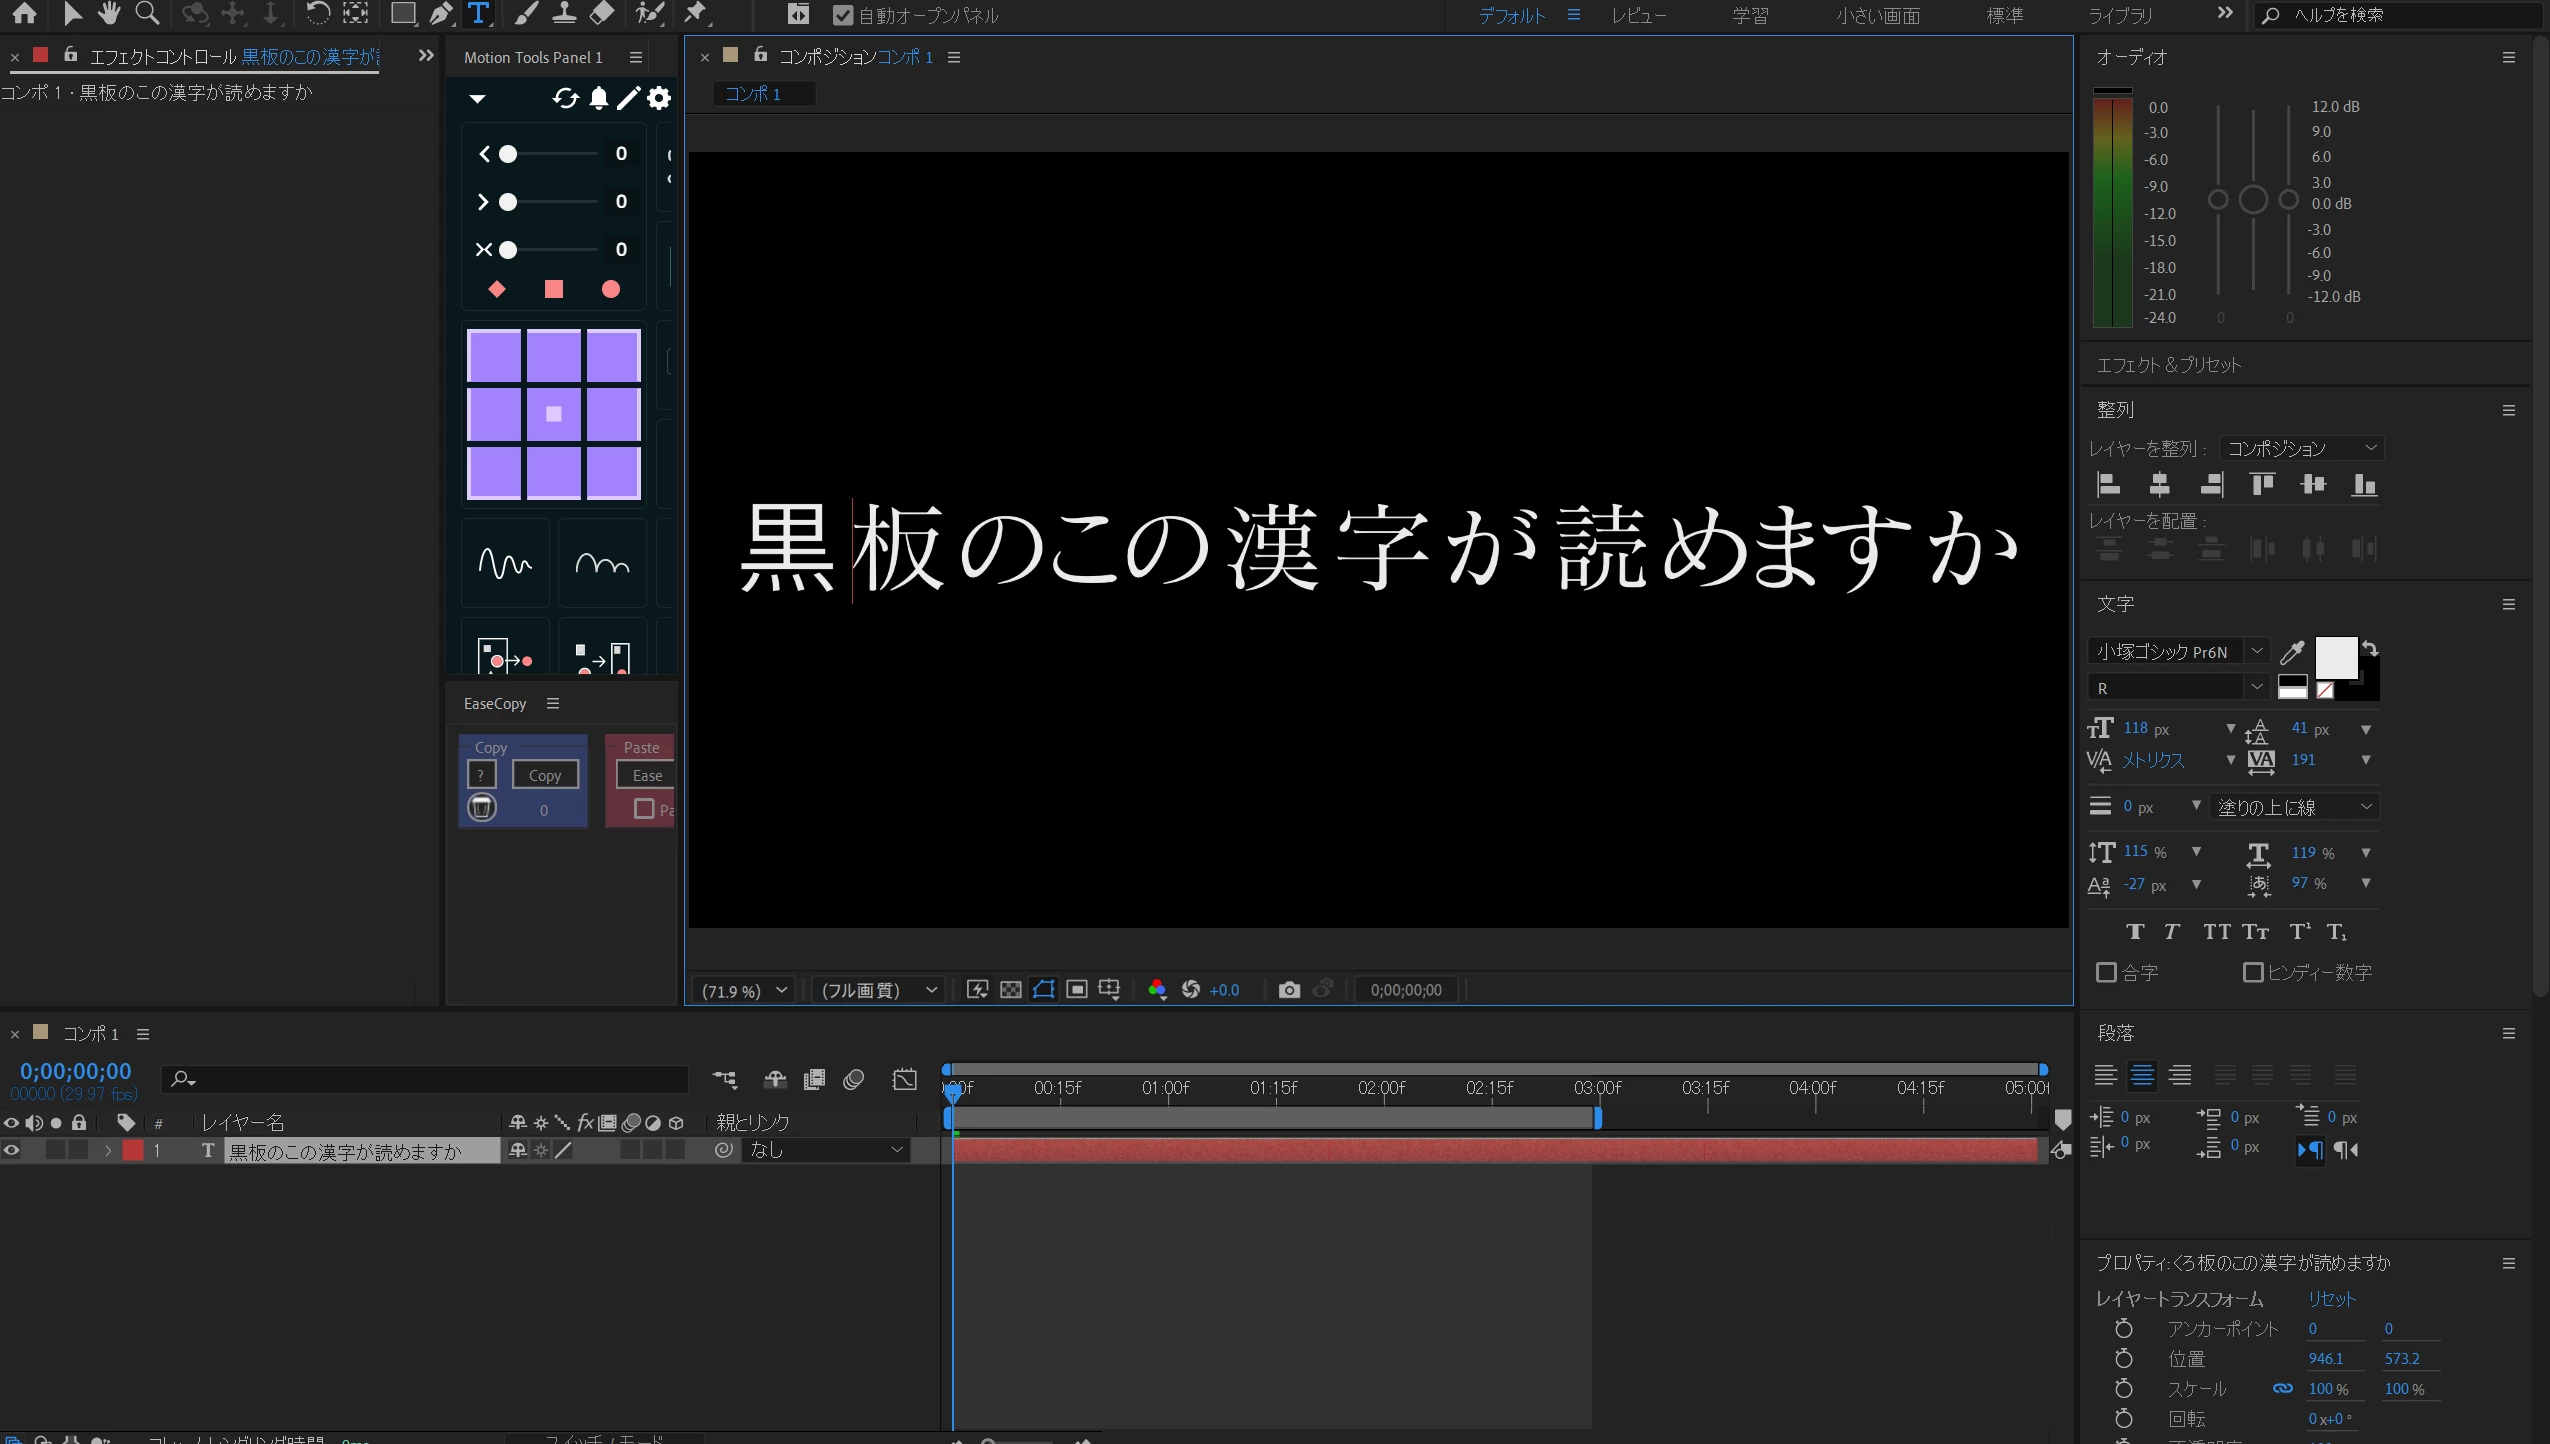Open the フル画質 resolution dropdown
The image size is (2550, 1444).
[878, 990]
